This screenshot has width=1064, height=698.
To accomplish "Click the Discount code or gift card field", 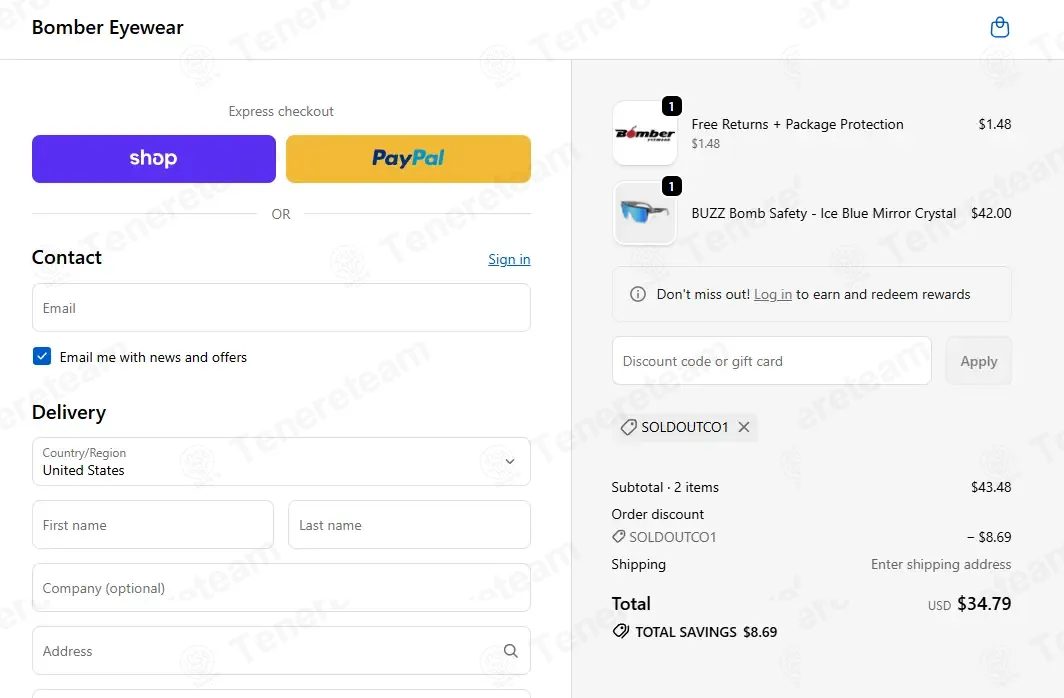I will 772,361.
